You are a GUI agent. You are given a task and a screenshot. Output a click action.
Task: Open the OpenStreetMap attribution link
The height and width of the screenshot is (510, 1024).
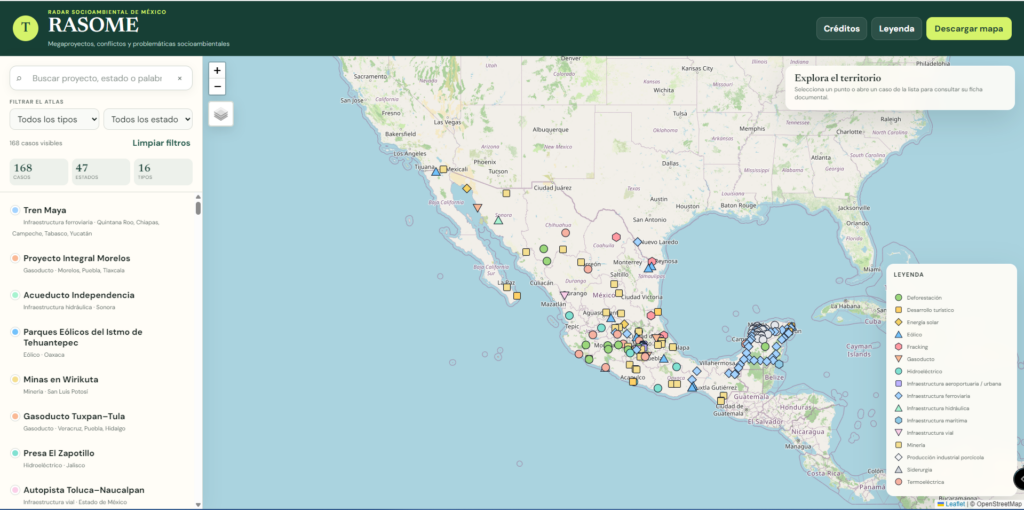997,504
